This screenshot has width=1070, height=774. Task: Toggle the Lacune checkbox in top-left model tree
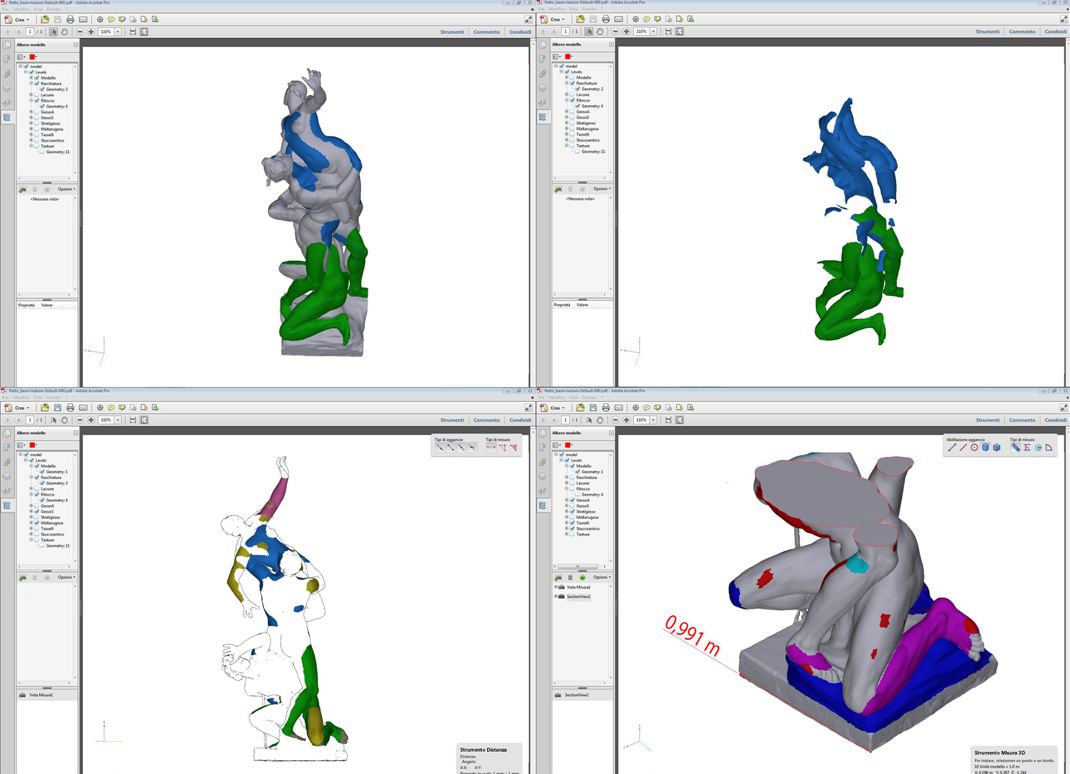click(37, 94)
